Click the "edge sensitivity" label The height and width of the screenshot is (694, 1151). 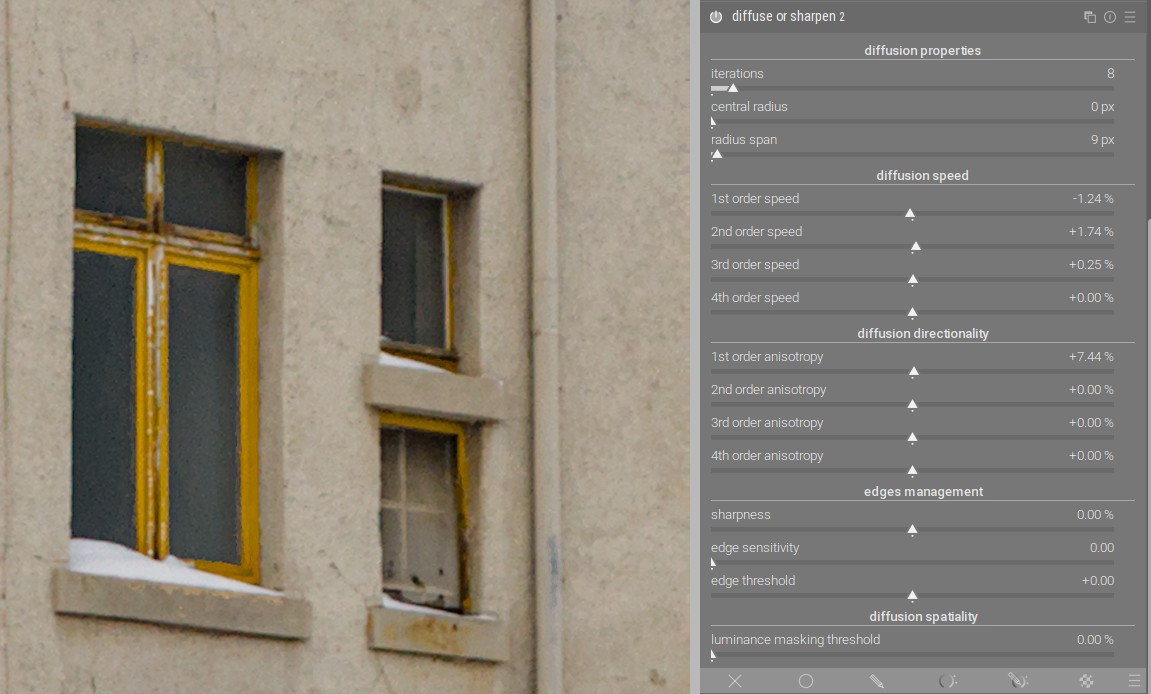point(755,548)
